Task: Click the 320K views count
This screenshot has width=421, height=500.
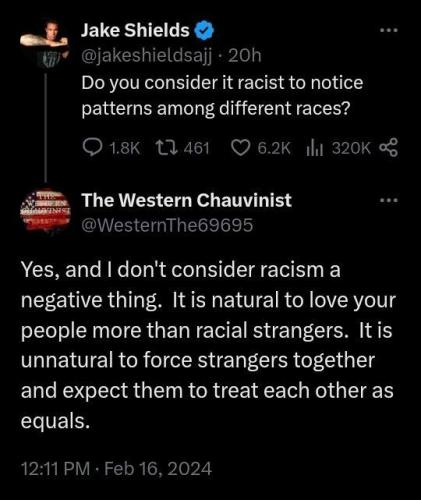Action: click(351, 148)
